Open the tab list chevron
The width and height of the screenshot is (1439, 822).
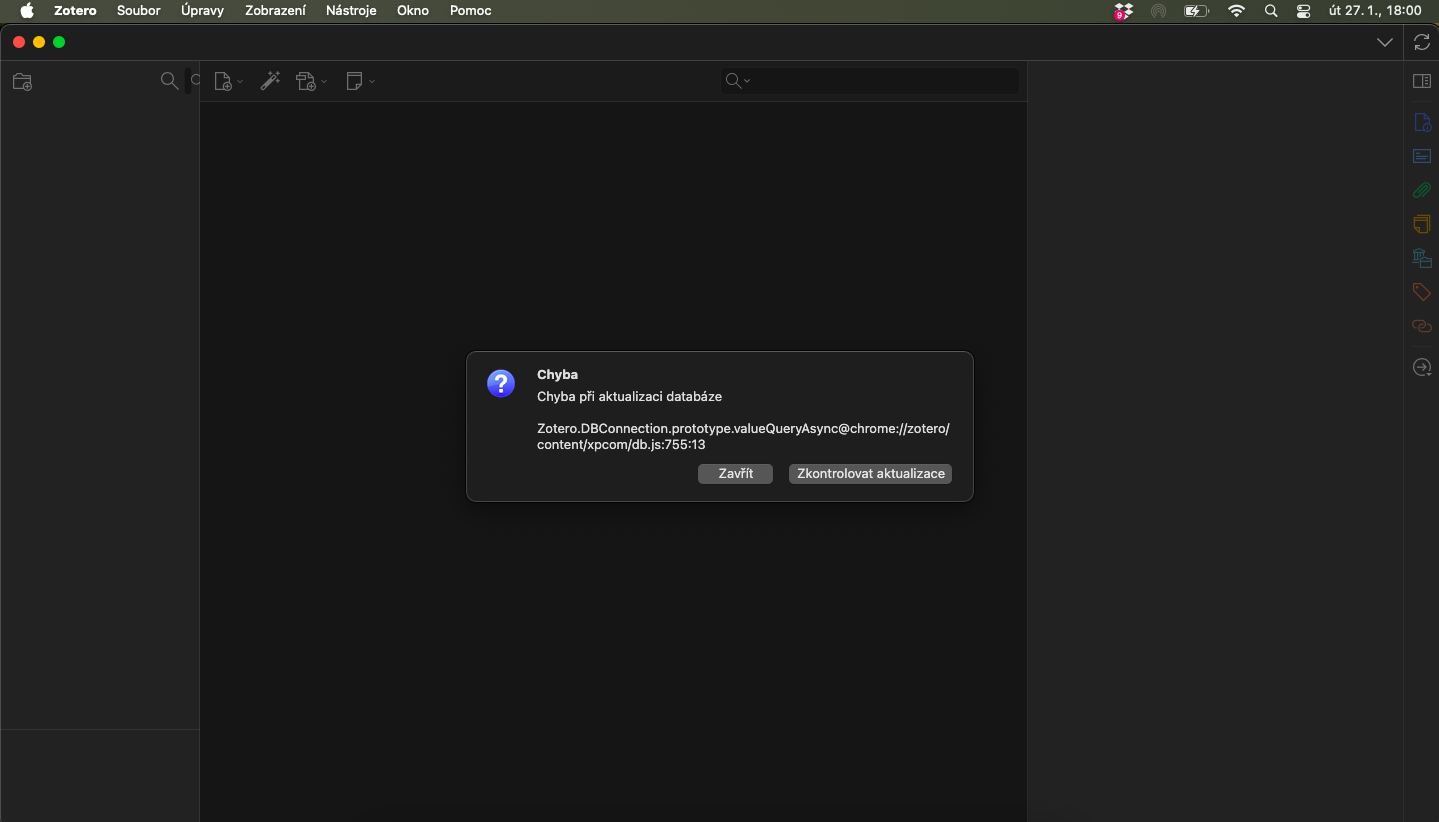(x=1385, y=42)
